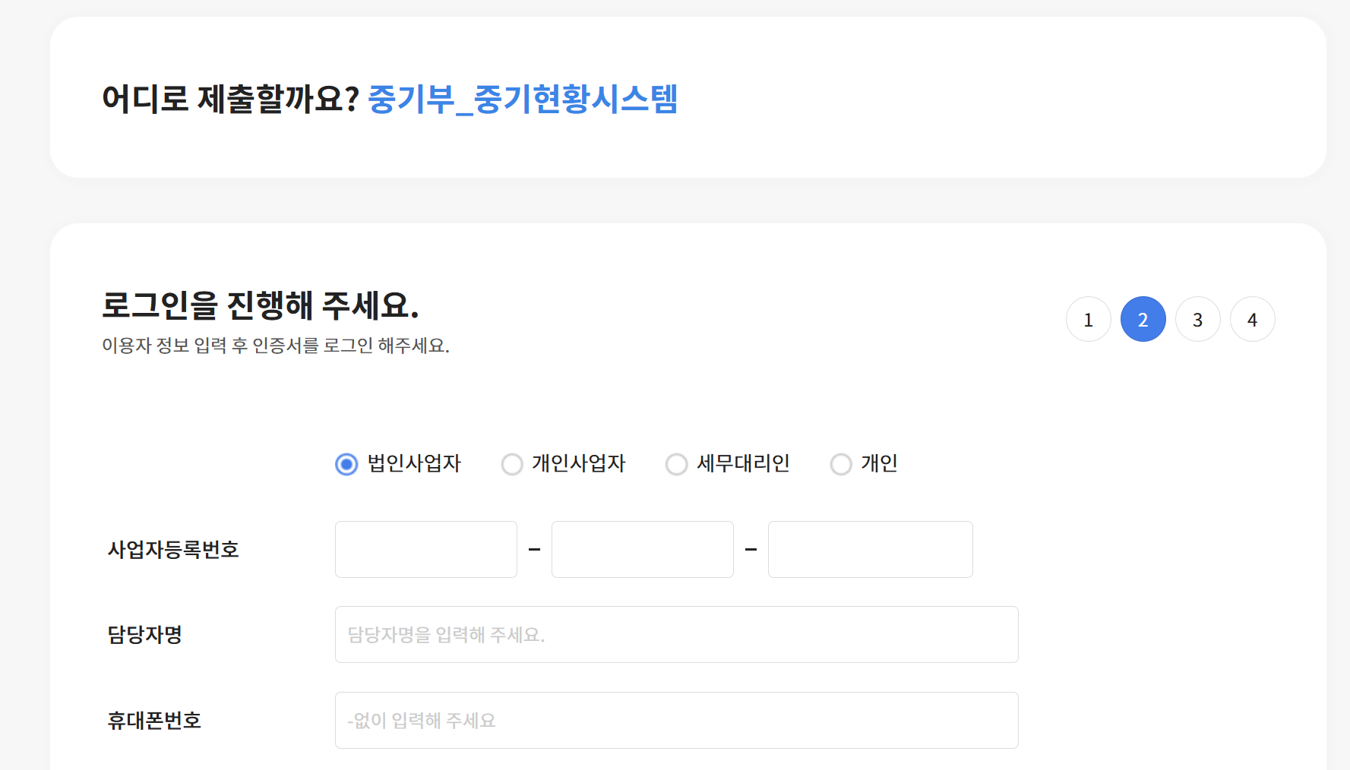
Task: Click the last 사업자등록번호 input box
Action: point(870,549)
